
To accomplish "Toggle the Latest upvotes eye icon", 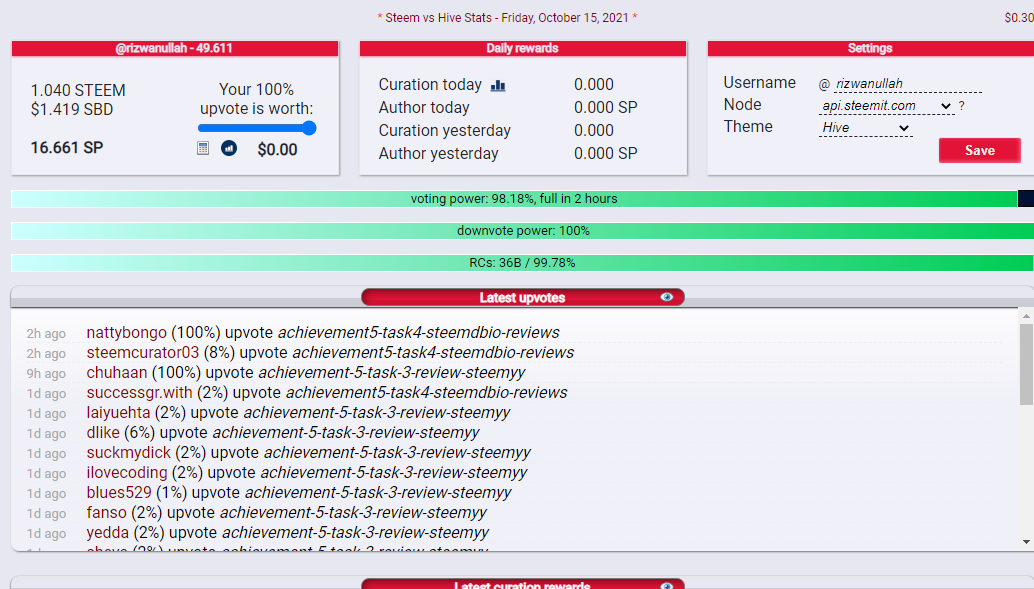I will pos(667,297).
